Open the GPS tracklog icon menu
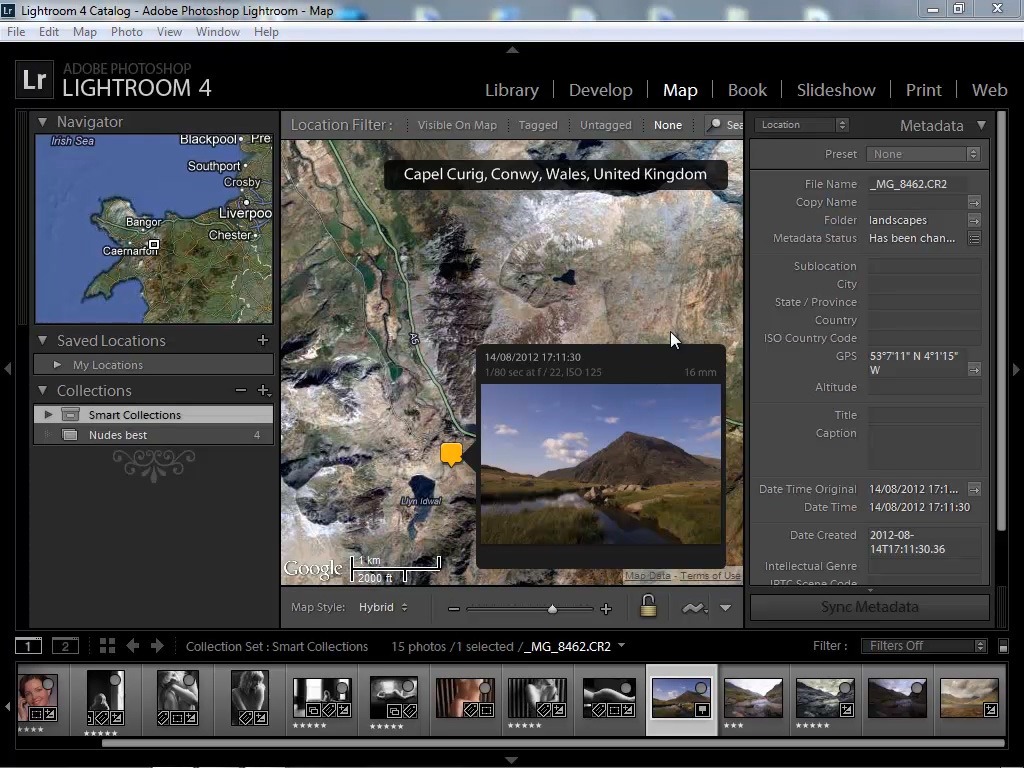1024x768 pixels. tap(694, 608)
